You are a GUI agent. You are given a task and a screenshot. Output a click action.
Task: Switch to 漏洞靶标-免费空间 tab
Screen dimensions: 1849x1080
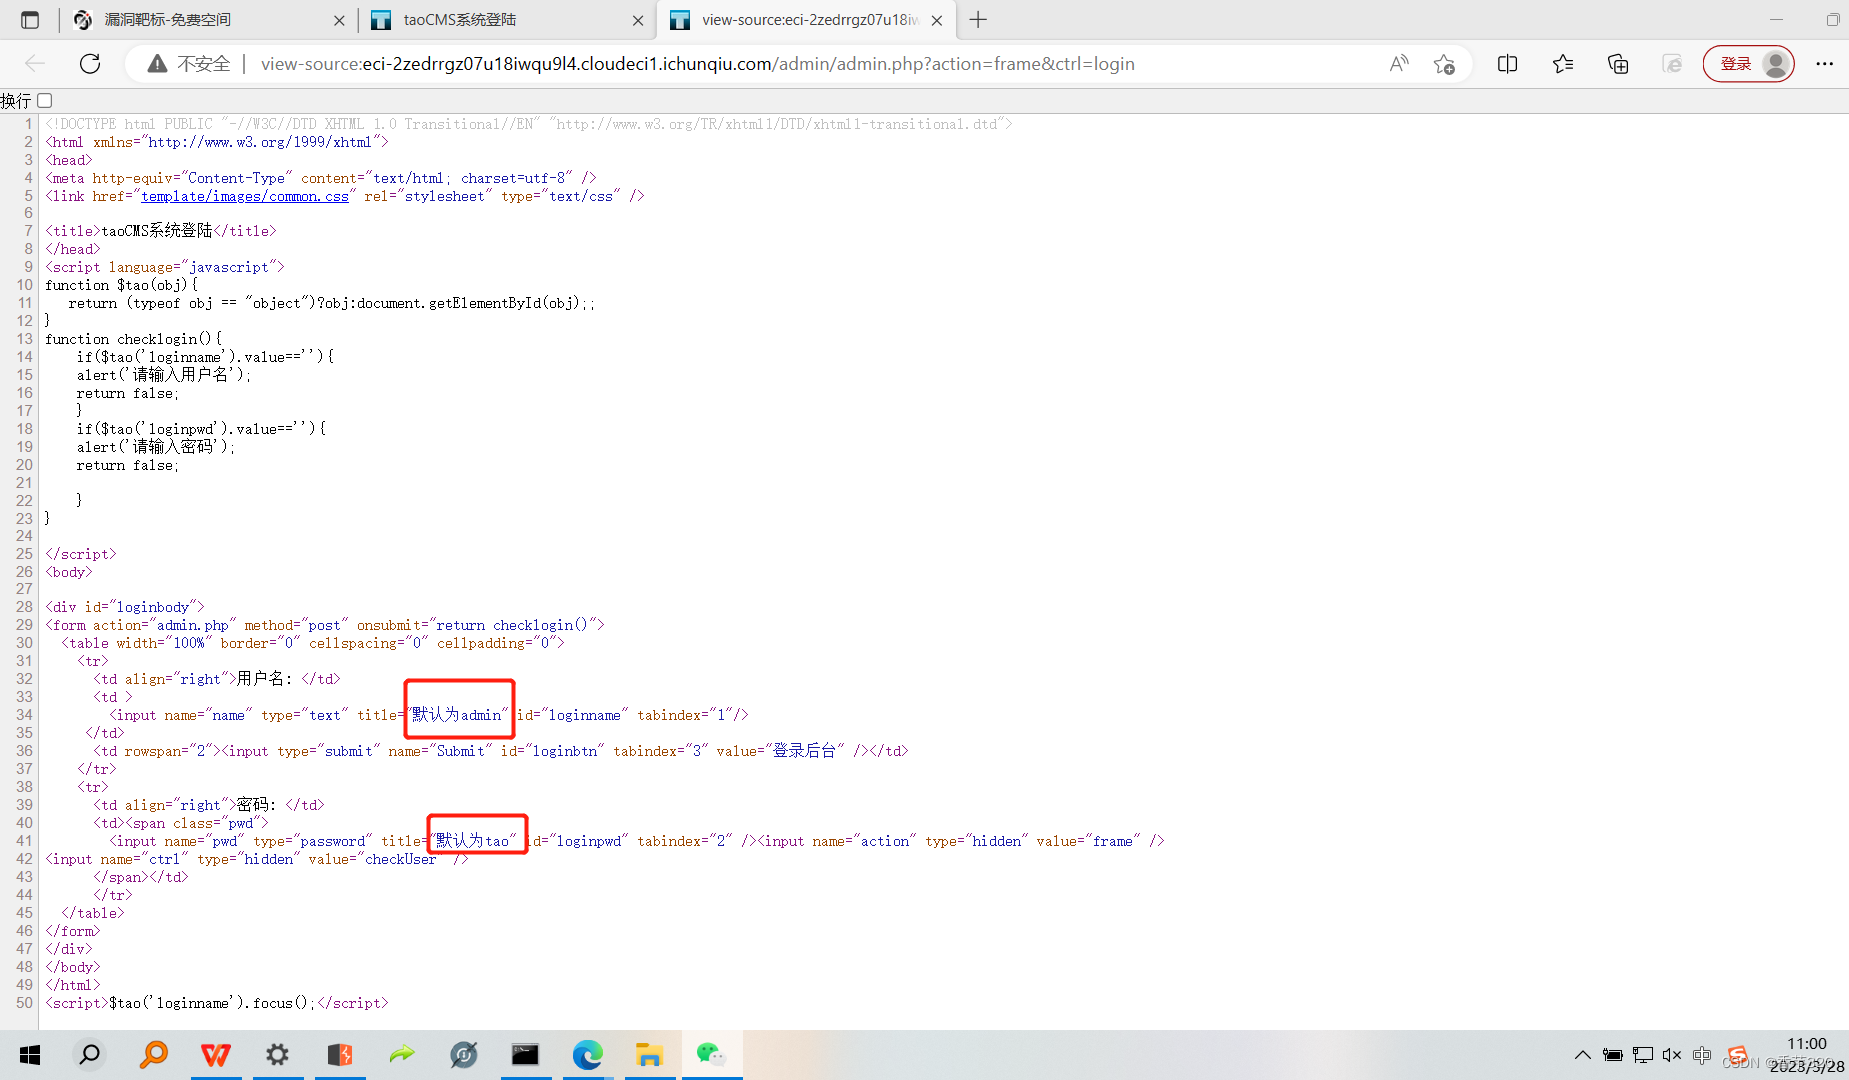click(x=209, y=20)
